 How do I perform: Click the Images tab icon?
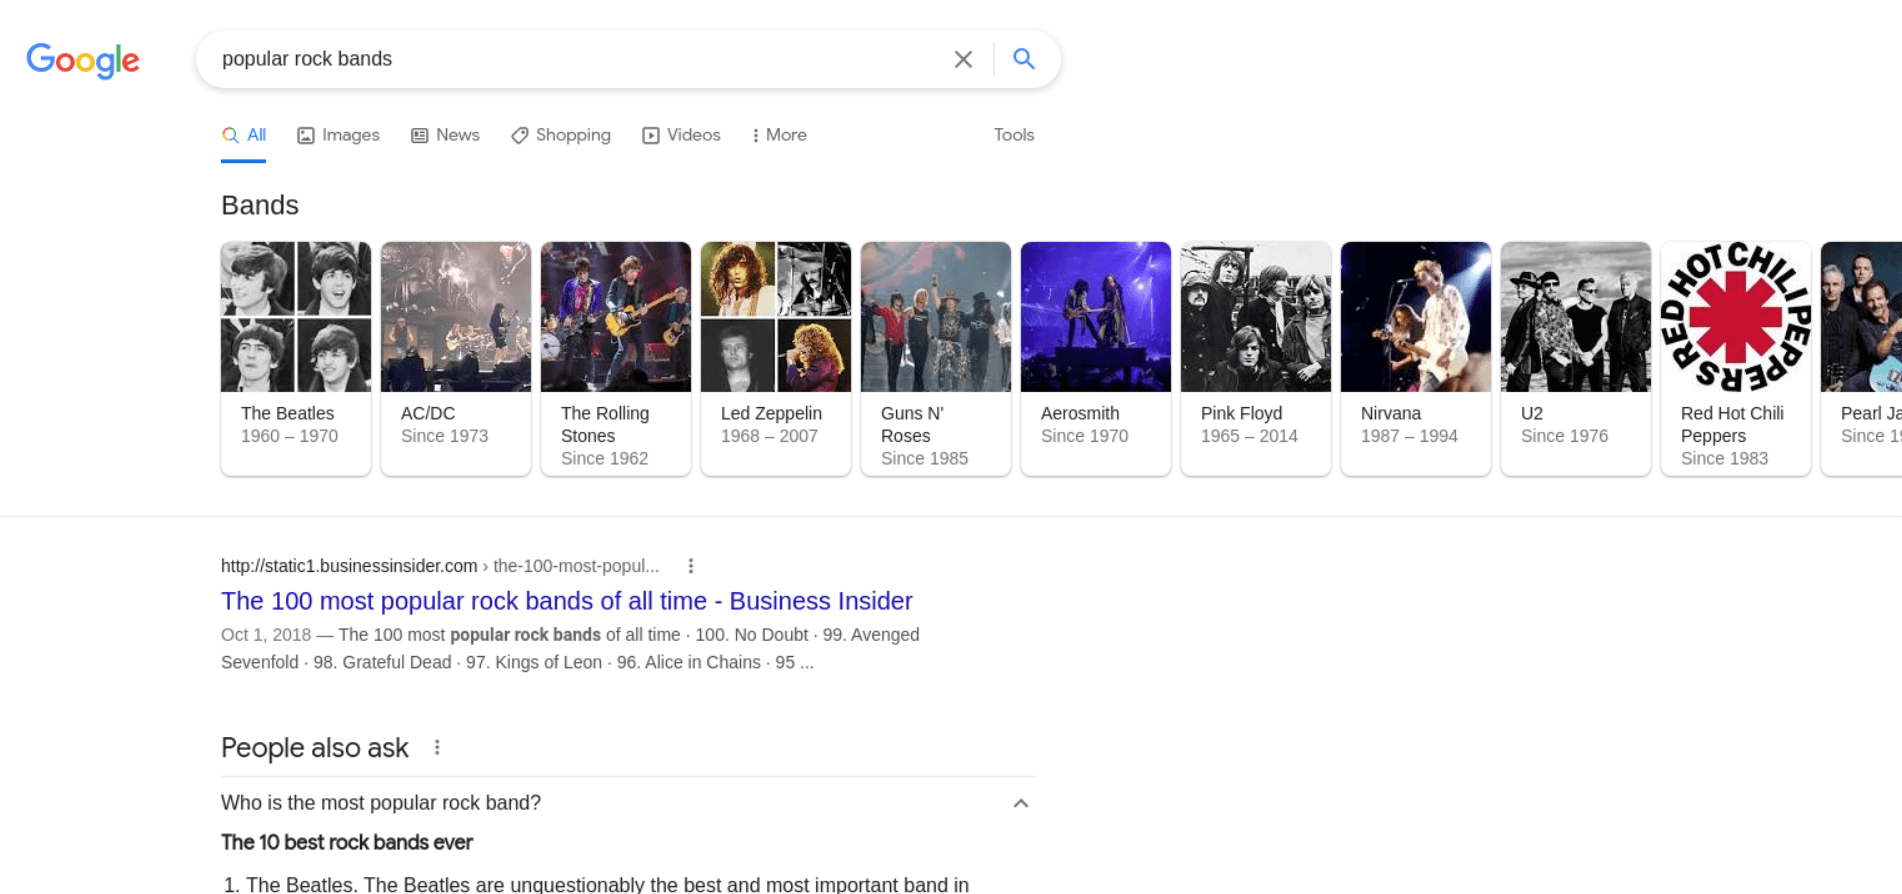point(306,135)
